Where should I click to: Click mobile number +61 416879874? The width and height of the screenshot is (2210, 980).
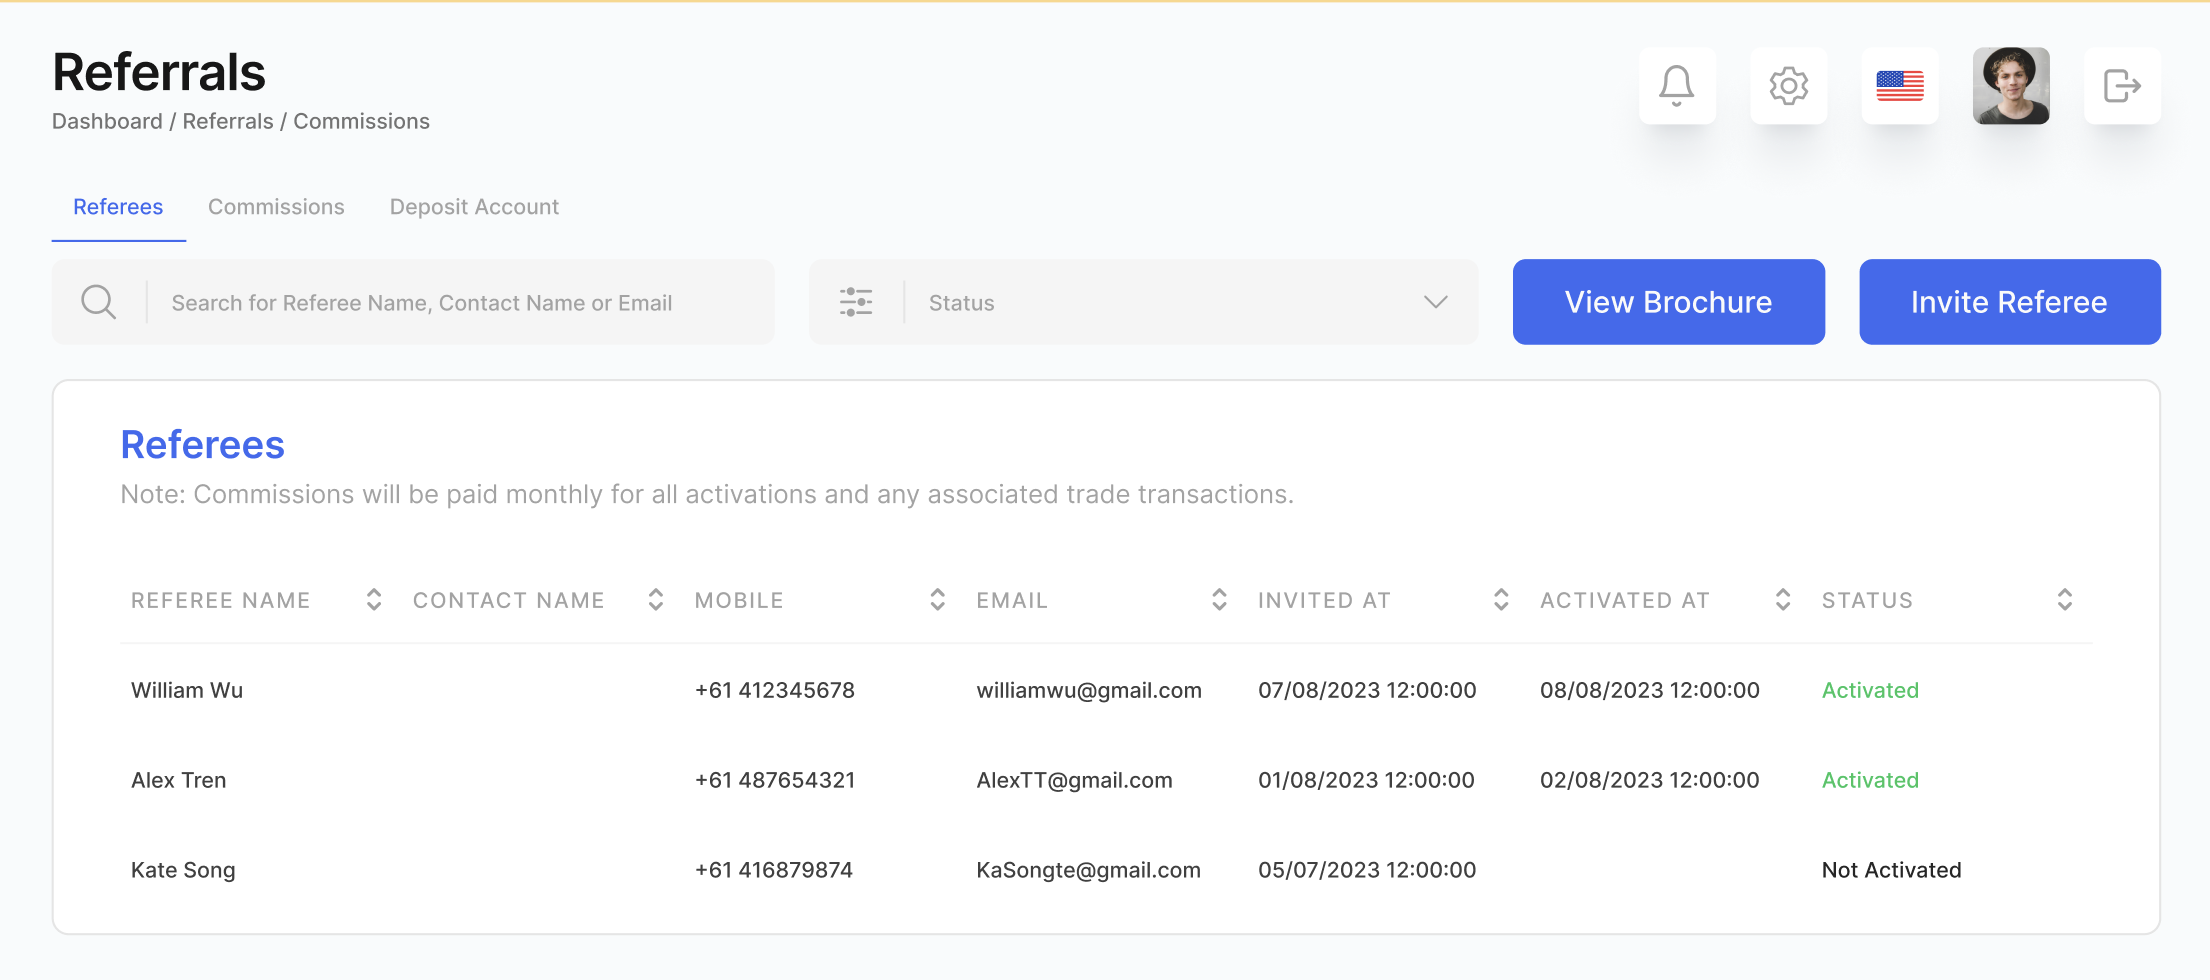(x=774, y=870)
